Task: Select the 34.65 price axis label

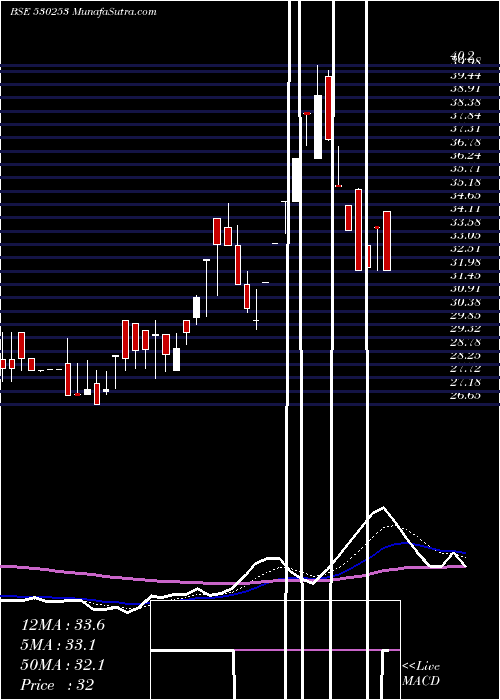Action: [x=465, y=195]
